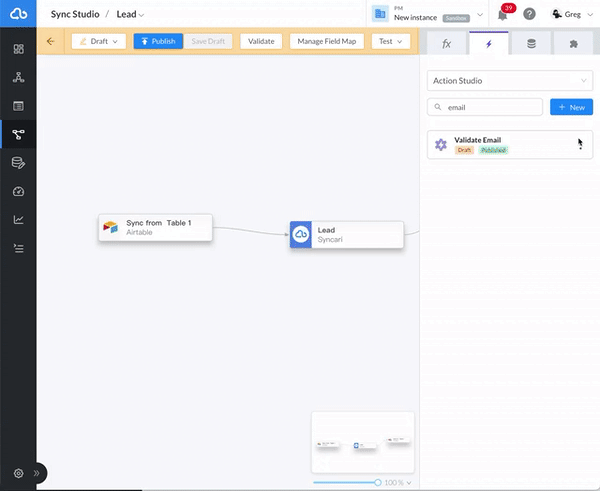The height and width of the screenshot is (491, 600).
Task: Click the pipeline minimap thumbnail
Action: coord(363,442)
